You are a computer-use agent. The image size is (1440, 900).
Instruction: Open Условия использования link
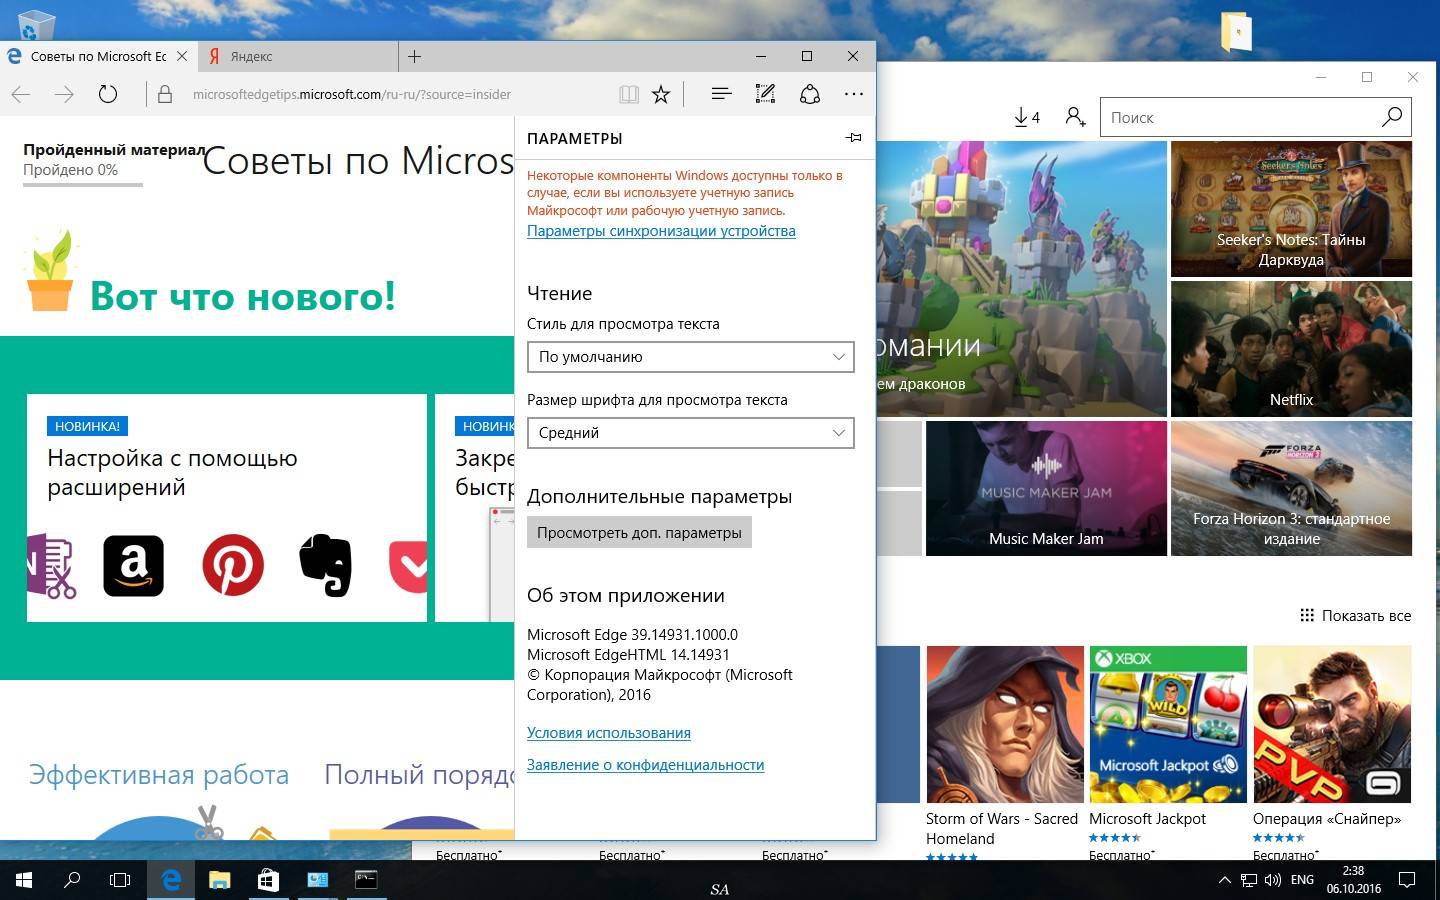tap(609, 733)
